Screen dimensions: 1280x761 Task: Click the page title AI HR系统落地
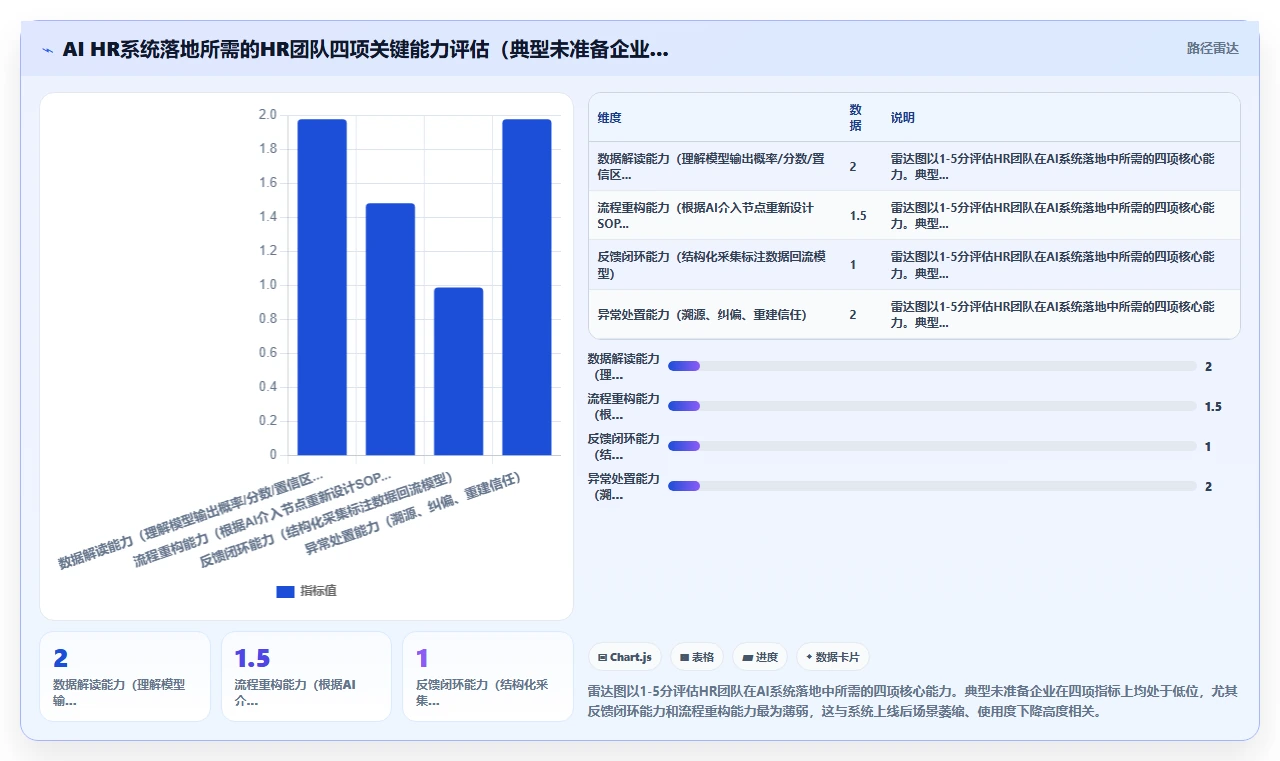click(365, 49)
